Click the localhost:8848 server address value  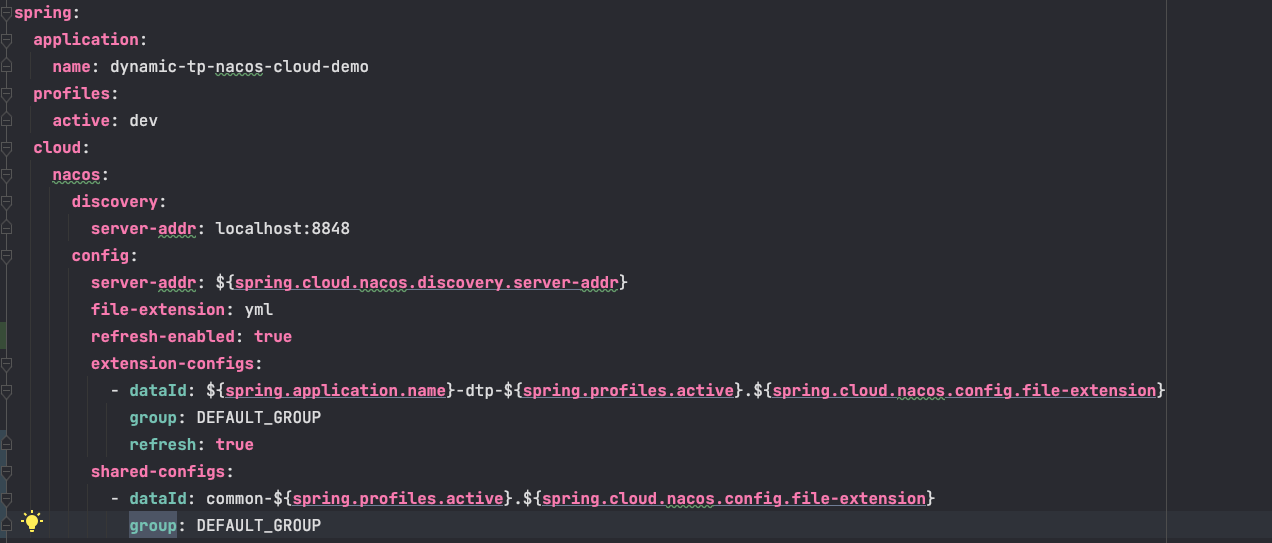click(x=282, y=229)
